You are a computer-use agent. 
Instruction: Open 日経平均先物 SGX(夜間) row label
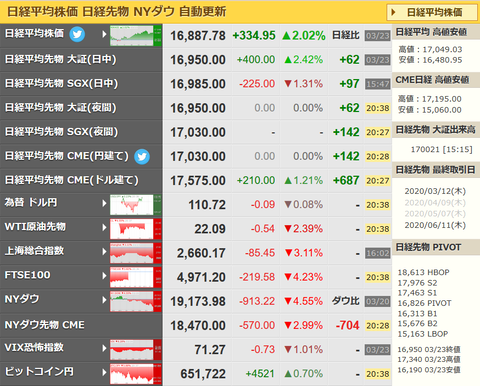pos(61,132)
